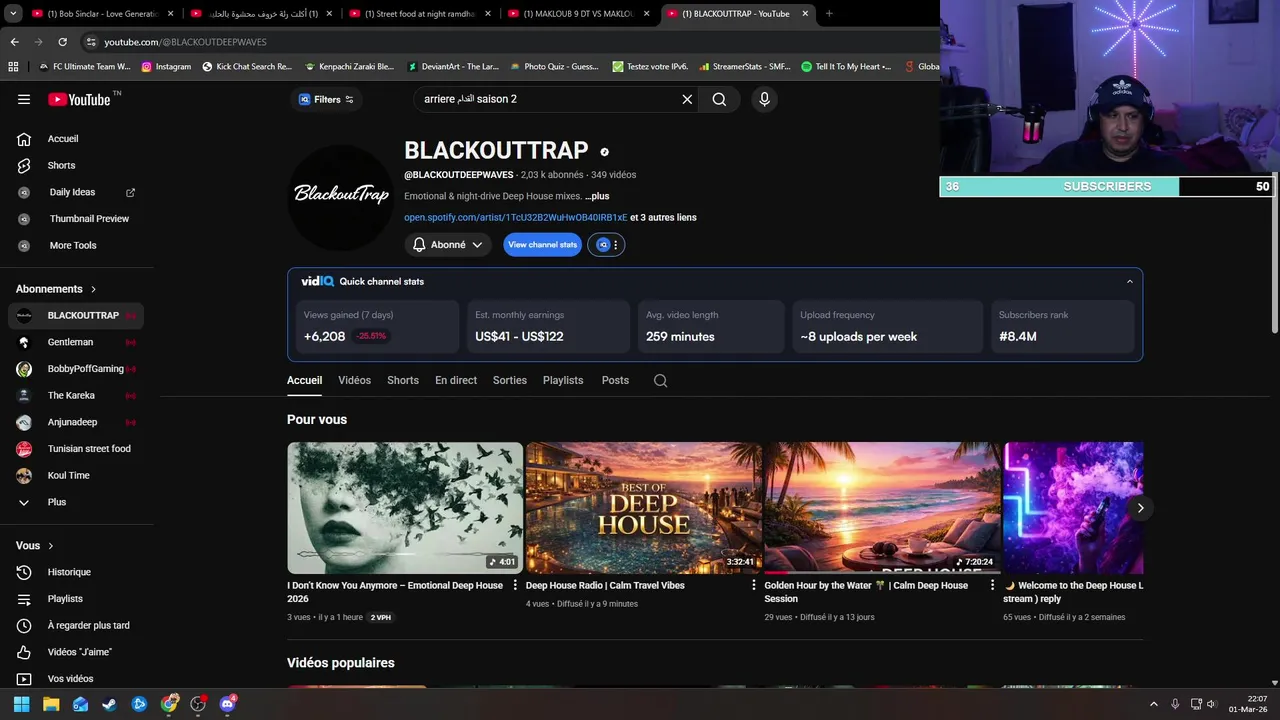Screen dimensions: 1280x720
Task: Open browser tab search dropdown
Action: [13, 13]
